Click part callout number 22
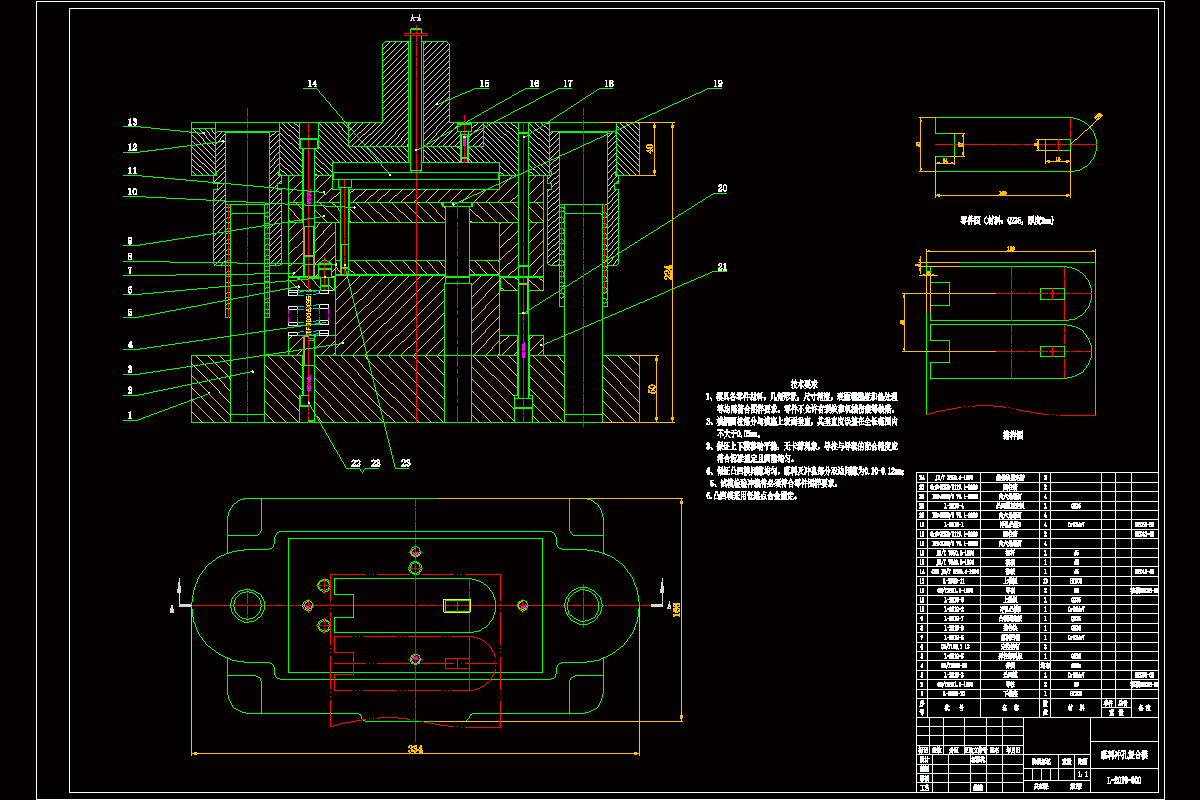1200x800 pixels. (357, 463)
